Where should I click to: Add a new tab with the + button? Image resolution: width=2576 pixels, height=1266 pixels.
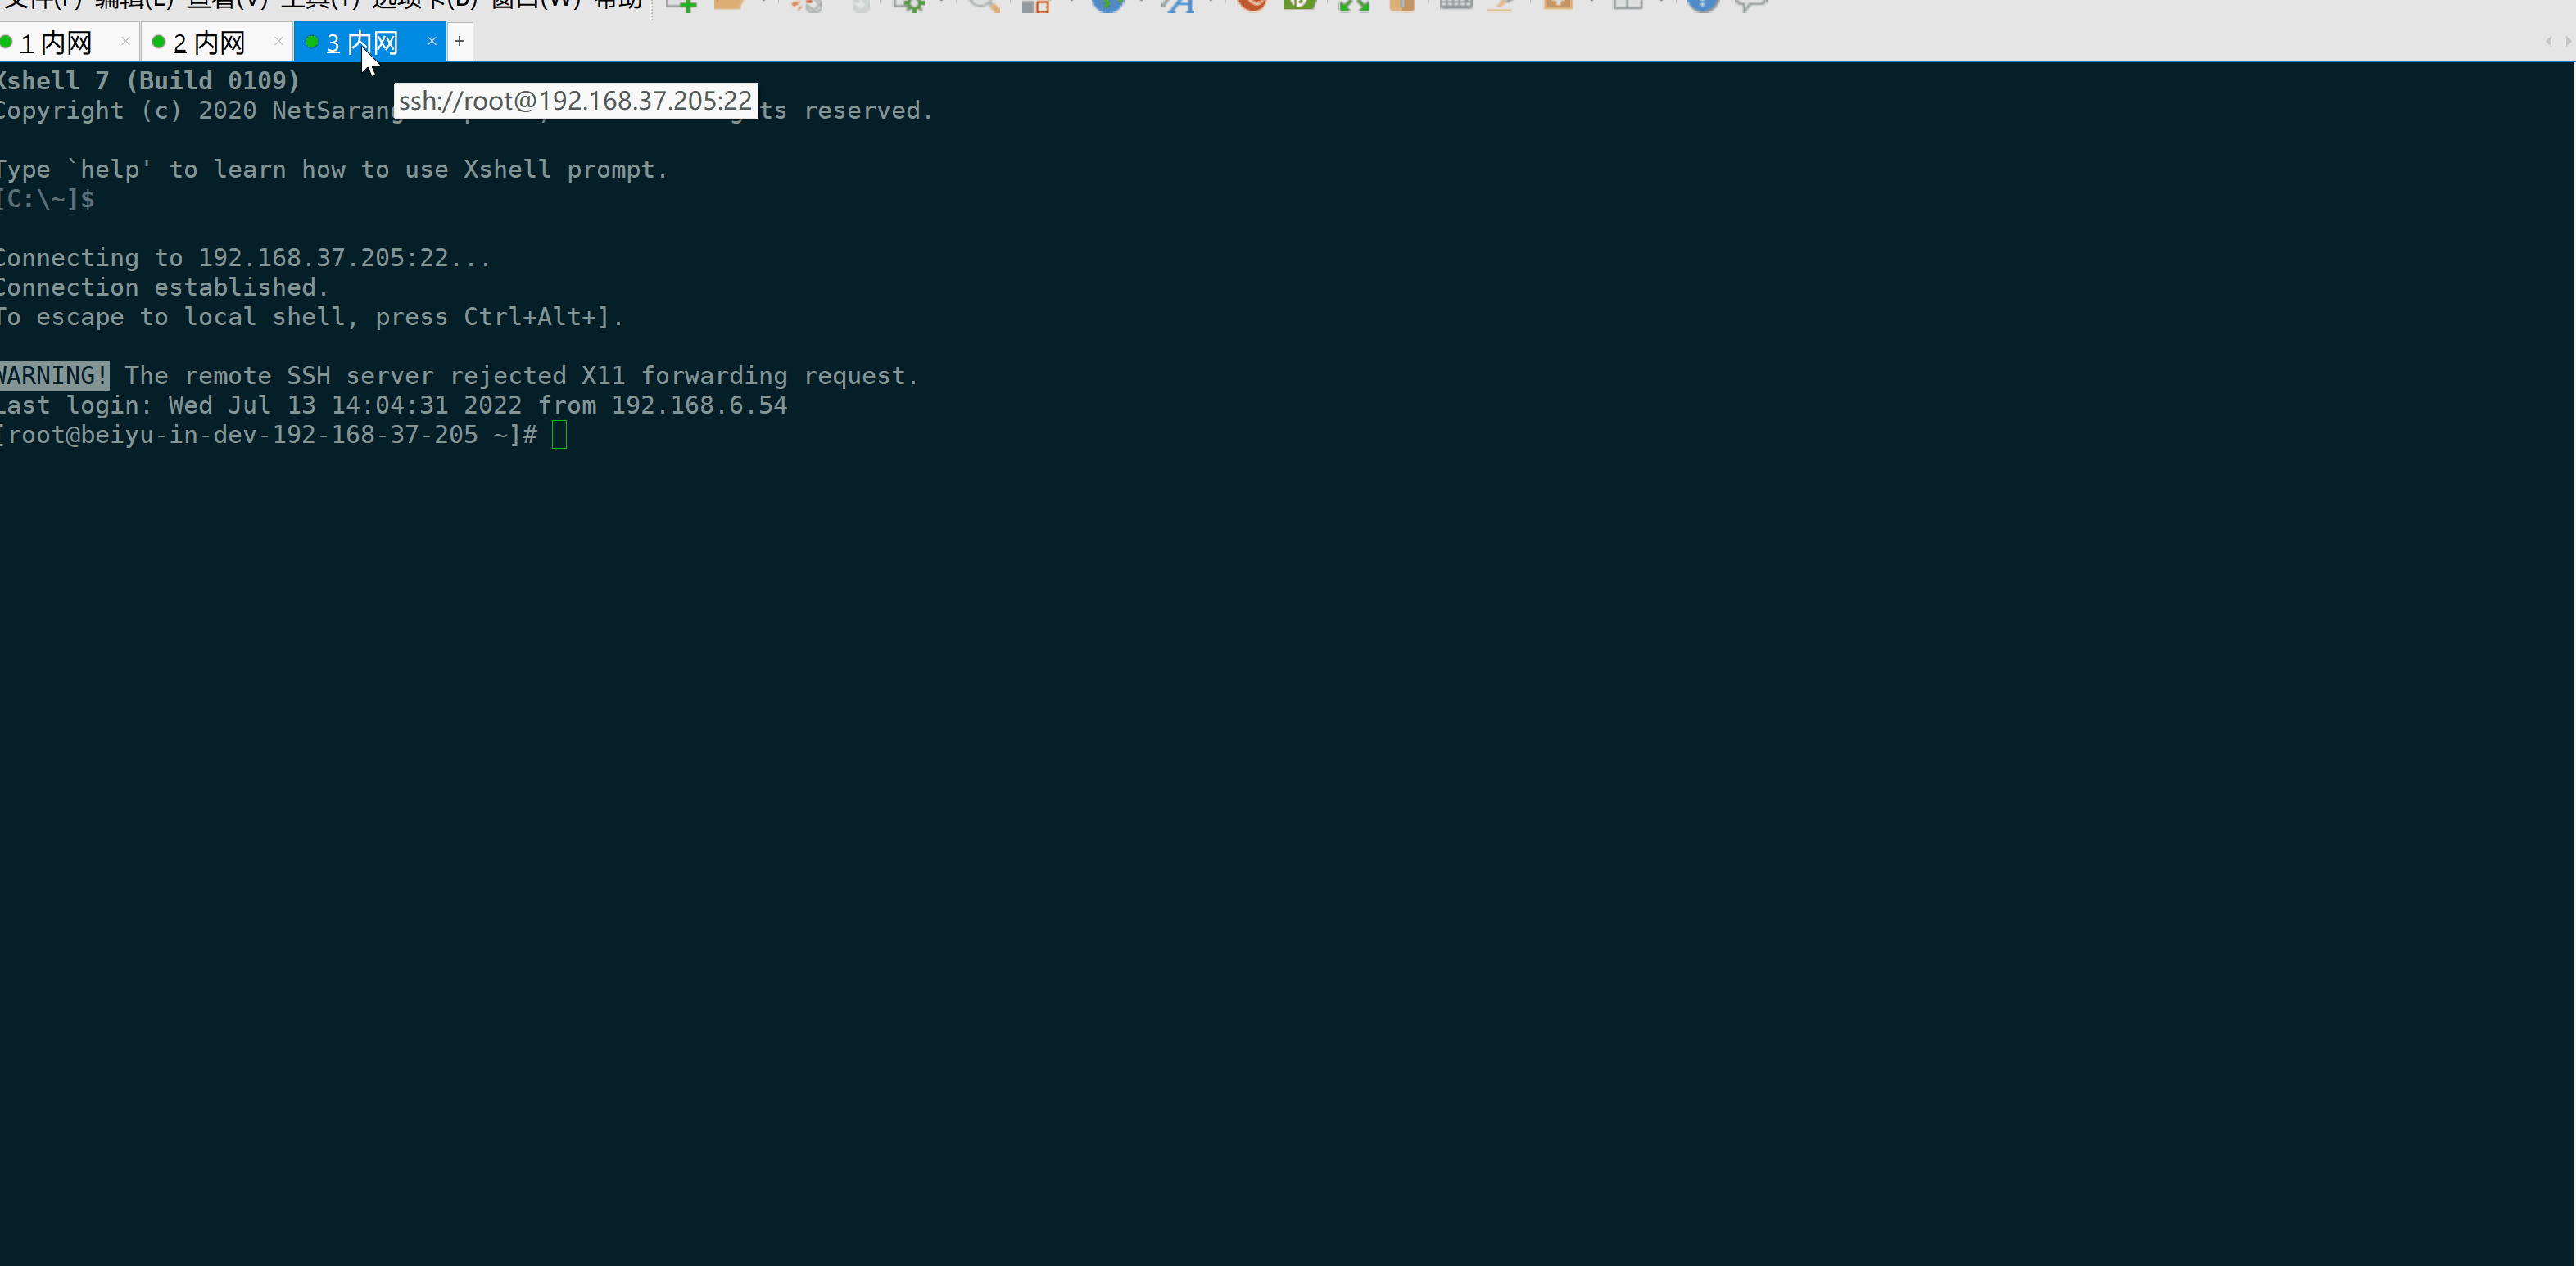(x=459, y=41)
